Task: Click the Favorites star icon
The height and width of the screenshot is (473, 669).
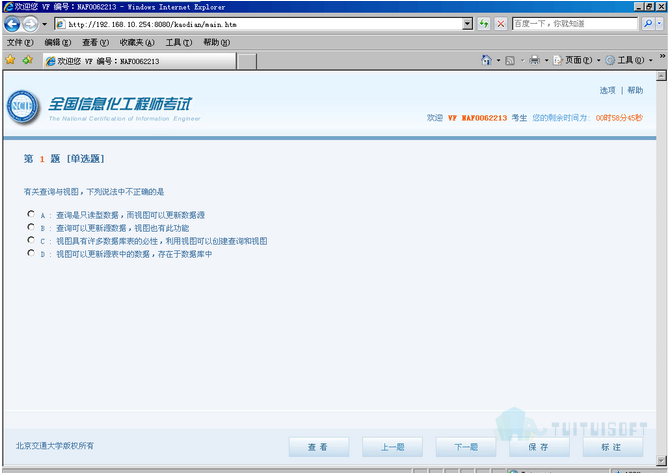Action: [x=10, y=60]
